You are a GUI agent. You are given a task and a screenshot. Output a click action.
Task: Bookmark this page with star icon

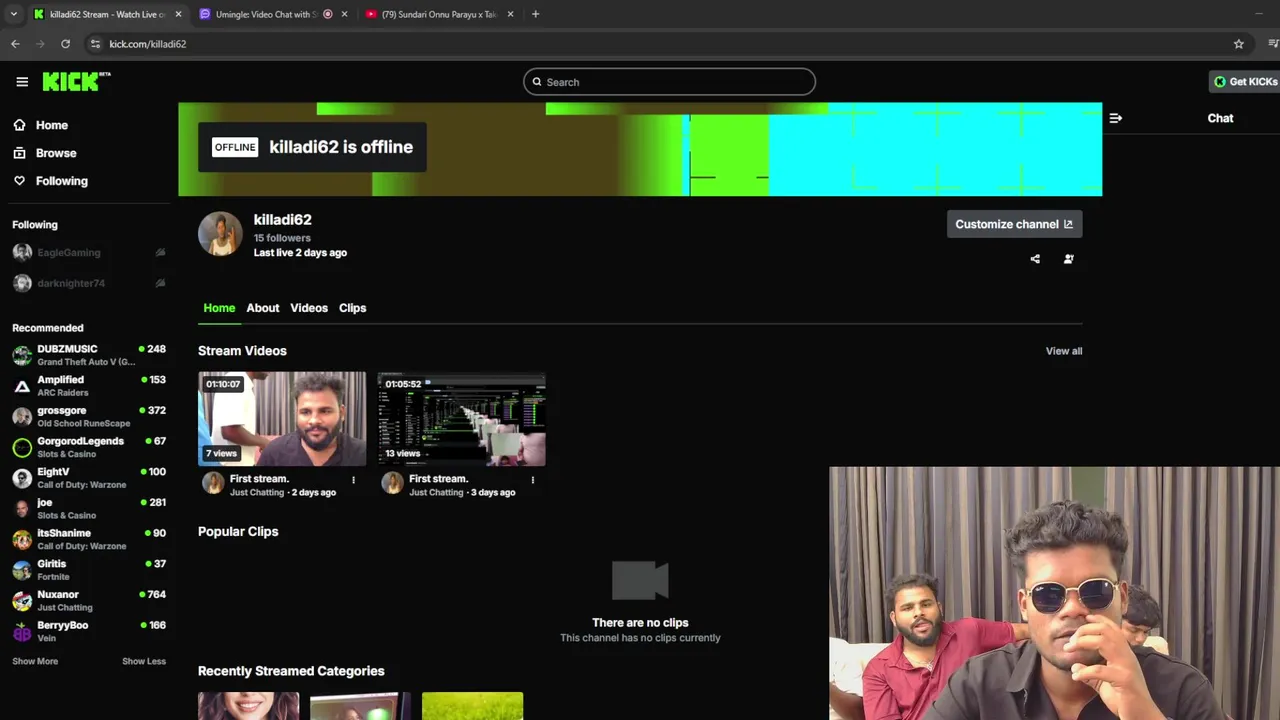click(x=1239, y=44)
